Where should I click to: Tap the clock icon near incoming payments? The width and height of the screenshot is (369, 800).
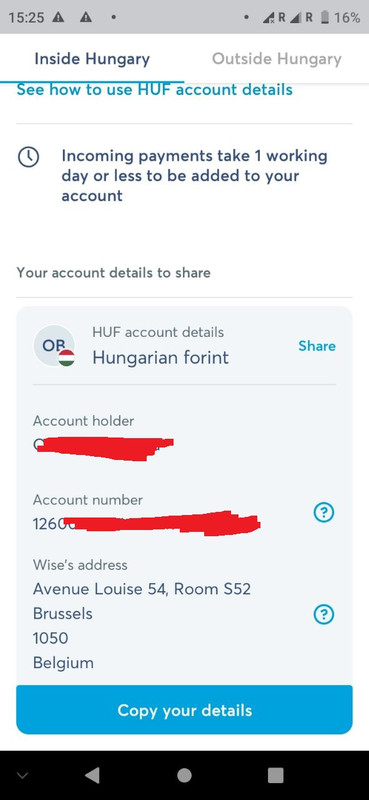29,157
